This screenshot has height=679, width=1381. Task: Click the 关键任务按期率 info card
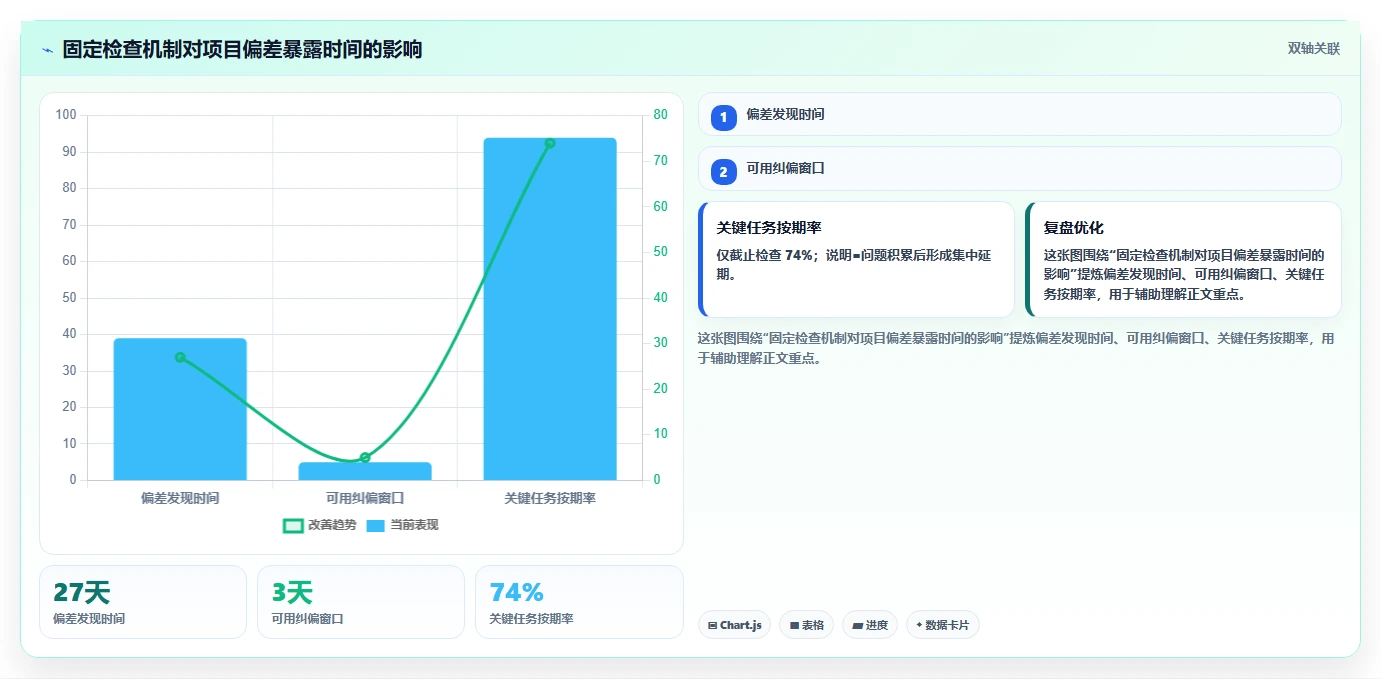[x=856, y=259]
